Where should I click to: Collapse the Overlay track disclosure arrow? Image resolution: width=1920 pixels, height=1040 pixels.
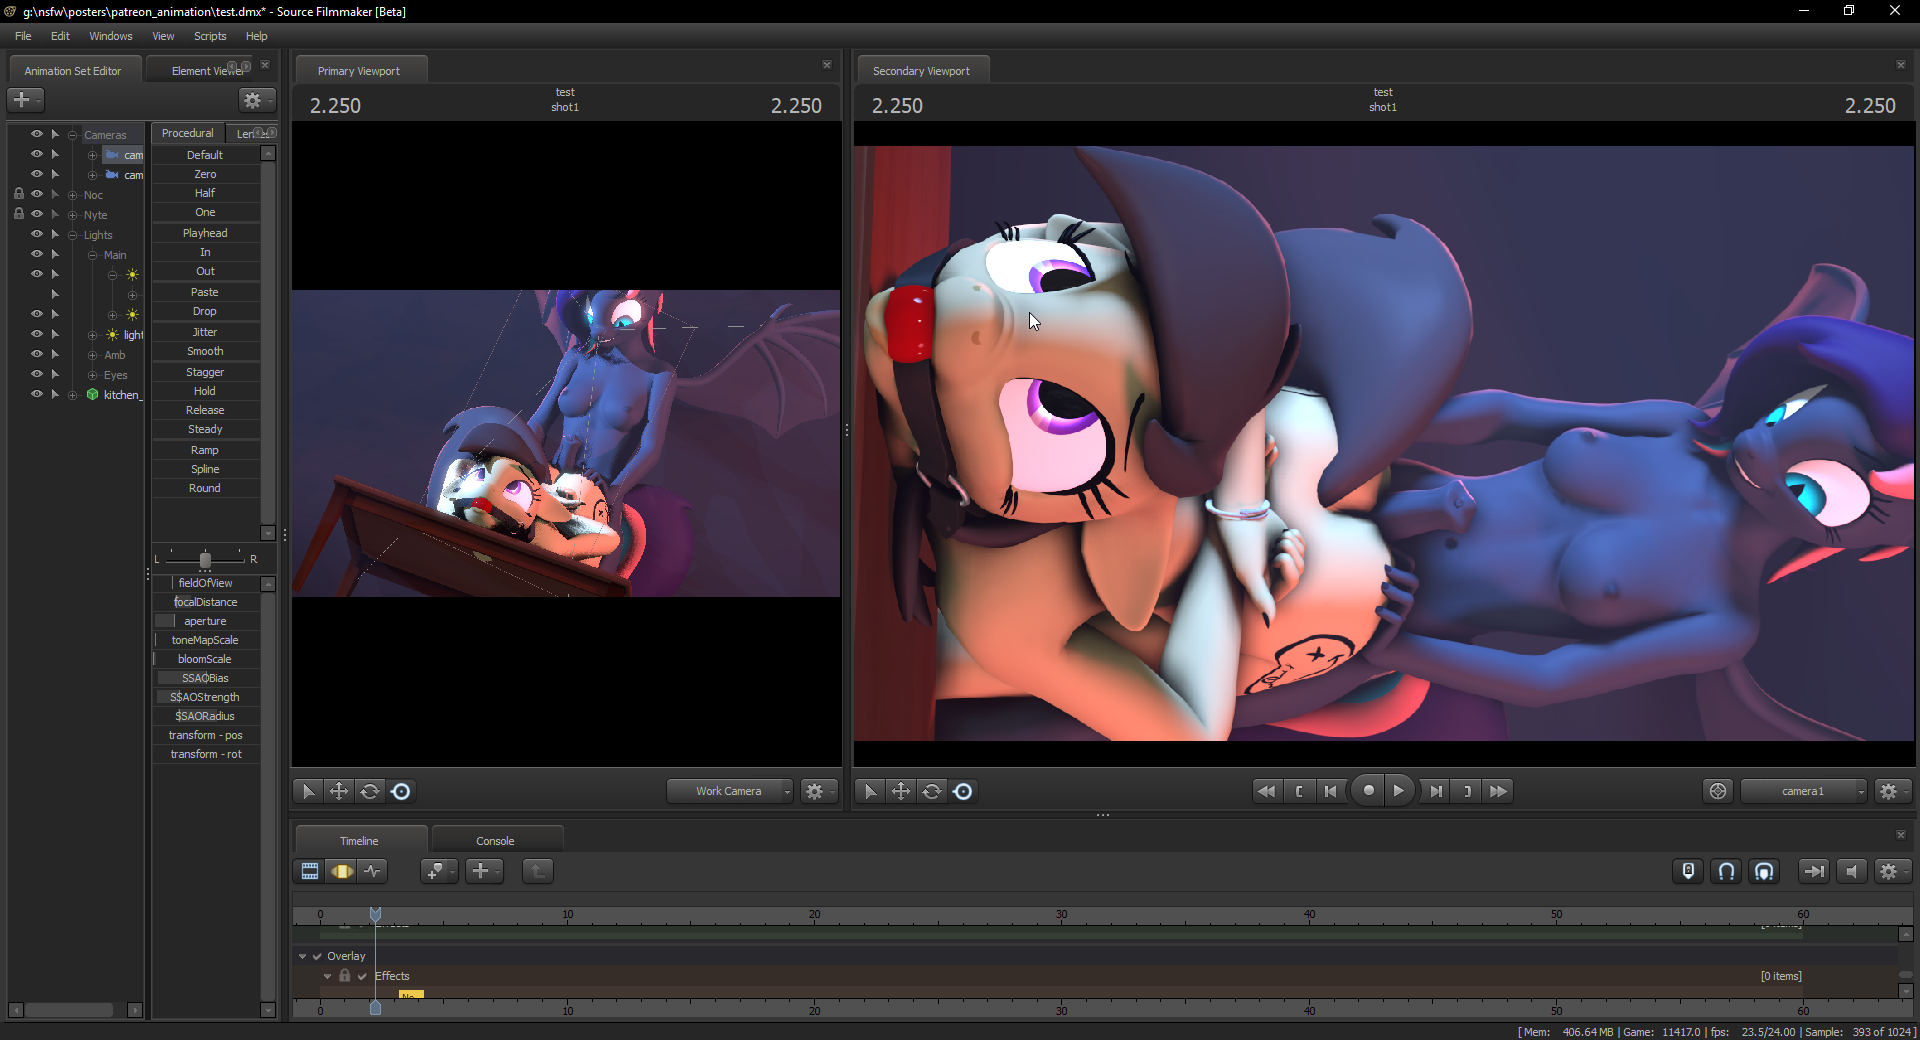click(302, 956)
